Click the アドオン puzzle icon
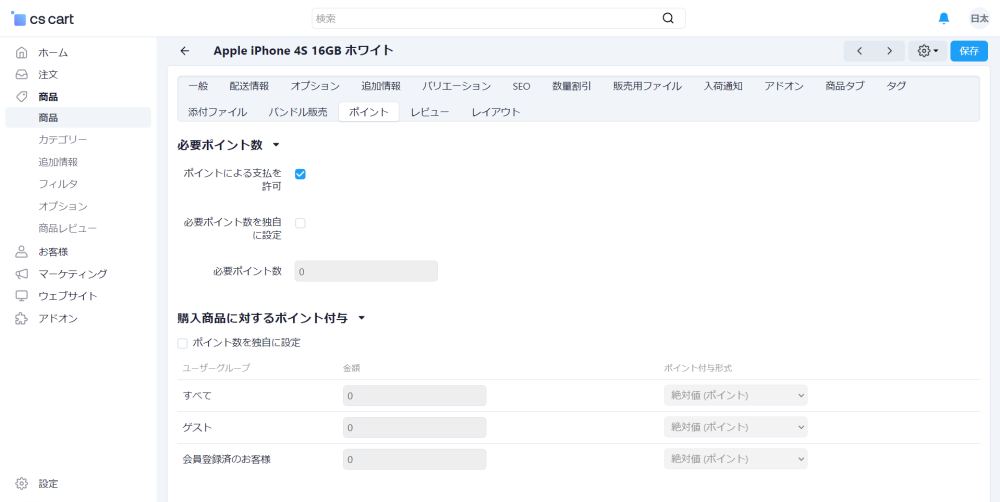1000x502 pixels. 22,318
